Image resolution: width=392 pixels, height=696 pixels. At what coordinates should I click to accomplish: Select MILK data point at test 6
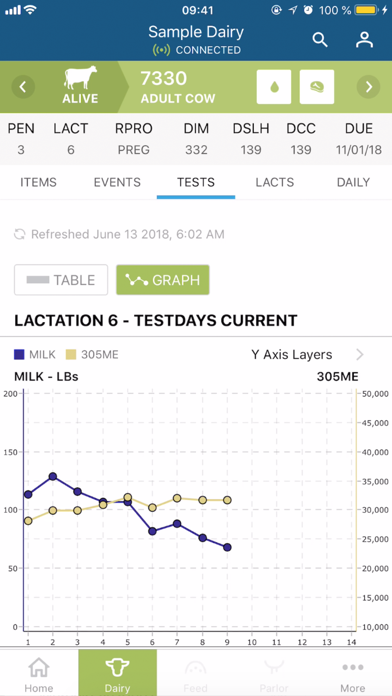click(x=152, y=531)
